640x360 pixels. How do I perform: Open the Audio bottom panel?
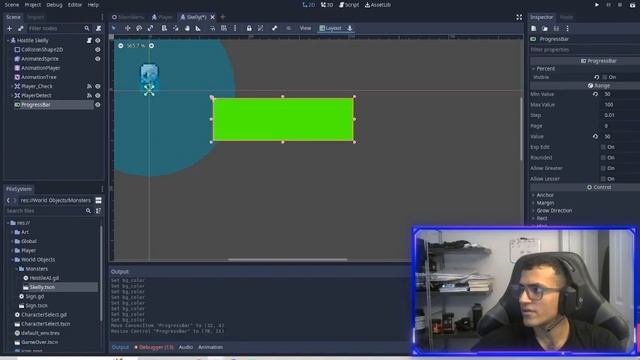tap(186, 347)
